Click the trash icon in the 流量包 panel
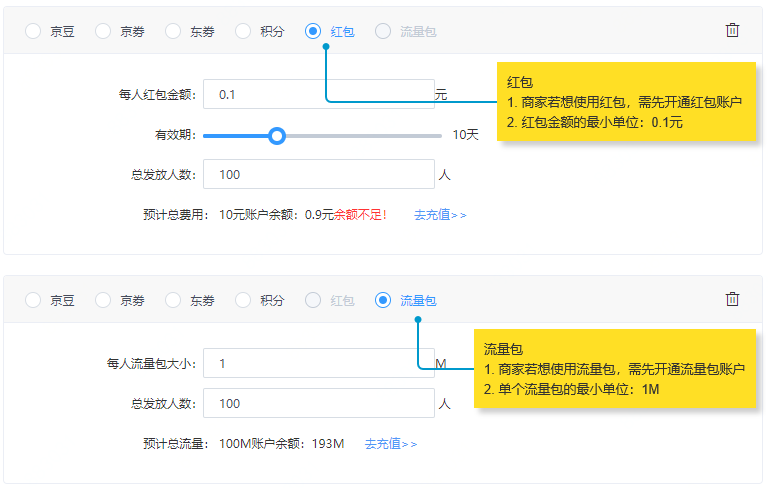This screenshot has height=488, width=768. 732,299
